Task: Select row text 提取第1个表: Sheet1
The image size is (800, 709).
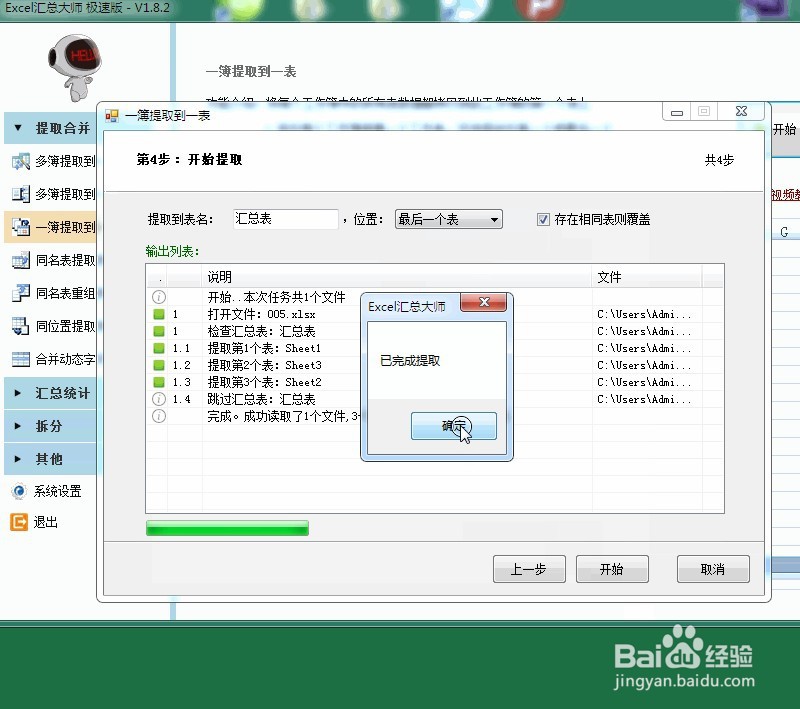Action: tap(264, 348)
